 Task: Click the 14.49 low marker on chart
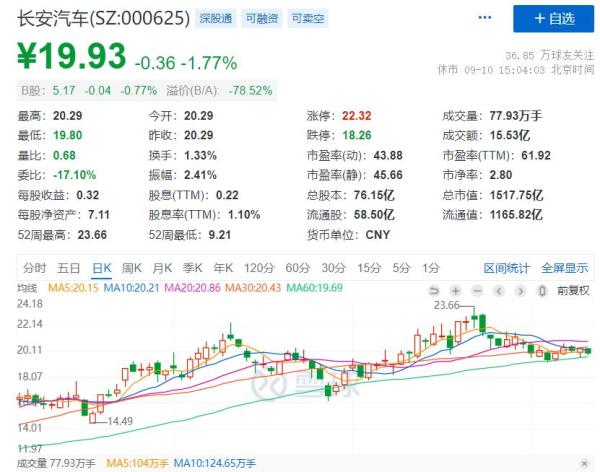click(x=120, y=421)
